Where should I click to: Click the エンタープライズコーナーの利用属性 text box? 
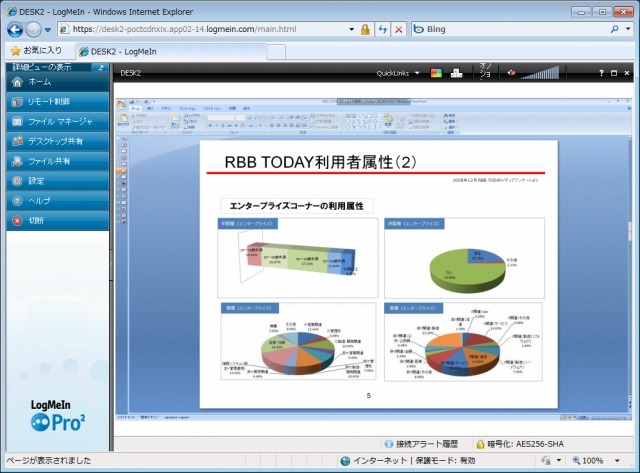[x=297, y=206]
